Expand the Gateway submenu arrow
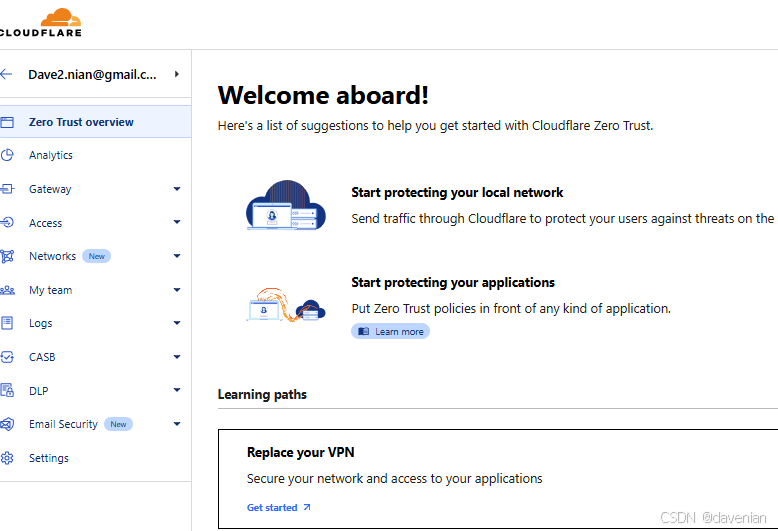Screen dimensions: 778x531 [177, 189]
